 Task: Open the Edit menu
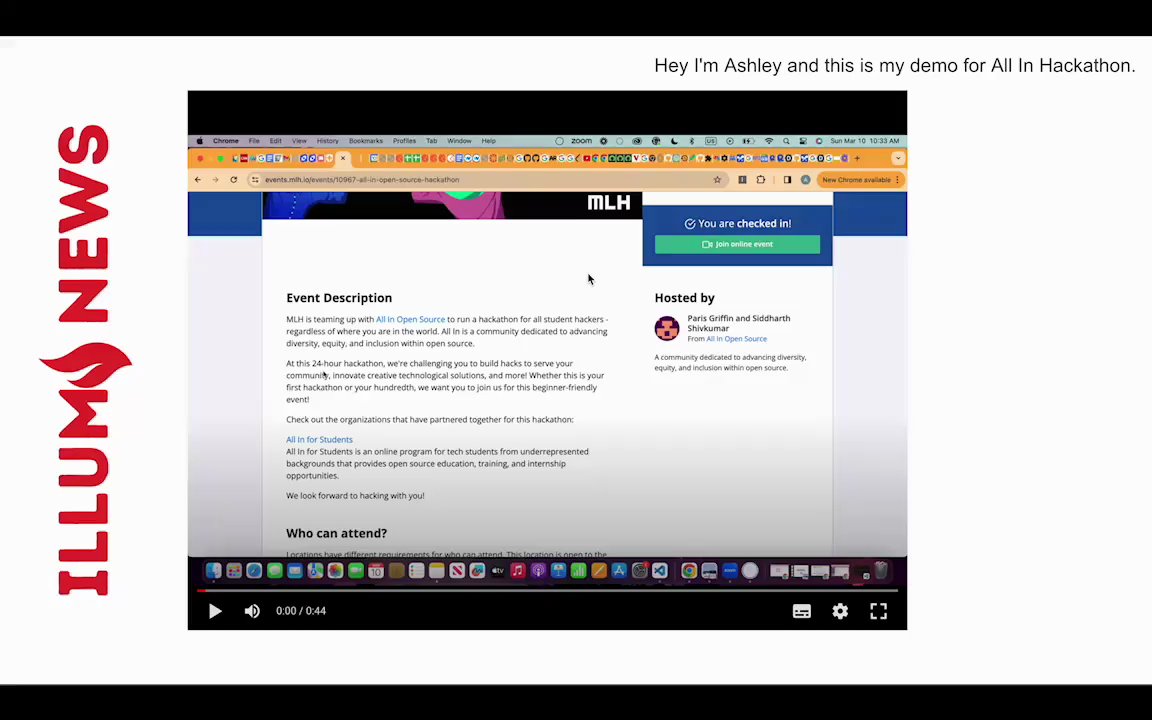[x=276, y=141]
